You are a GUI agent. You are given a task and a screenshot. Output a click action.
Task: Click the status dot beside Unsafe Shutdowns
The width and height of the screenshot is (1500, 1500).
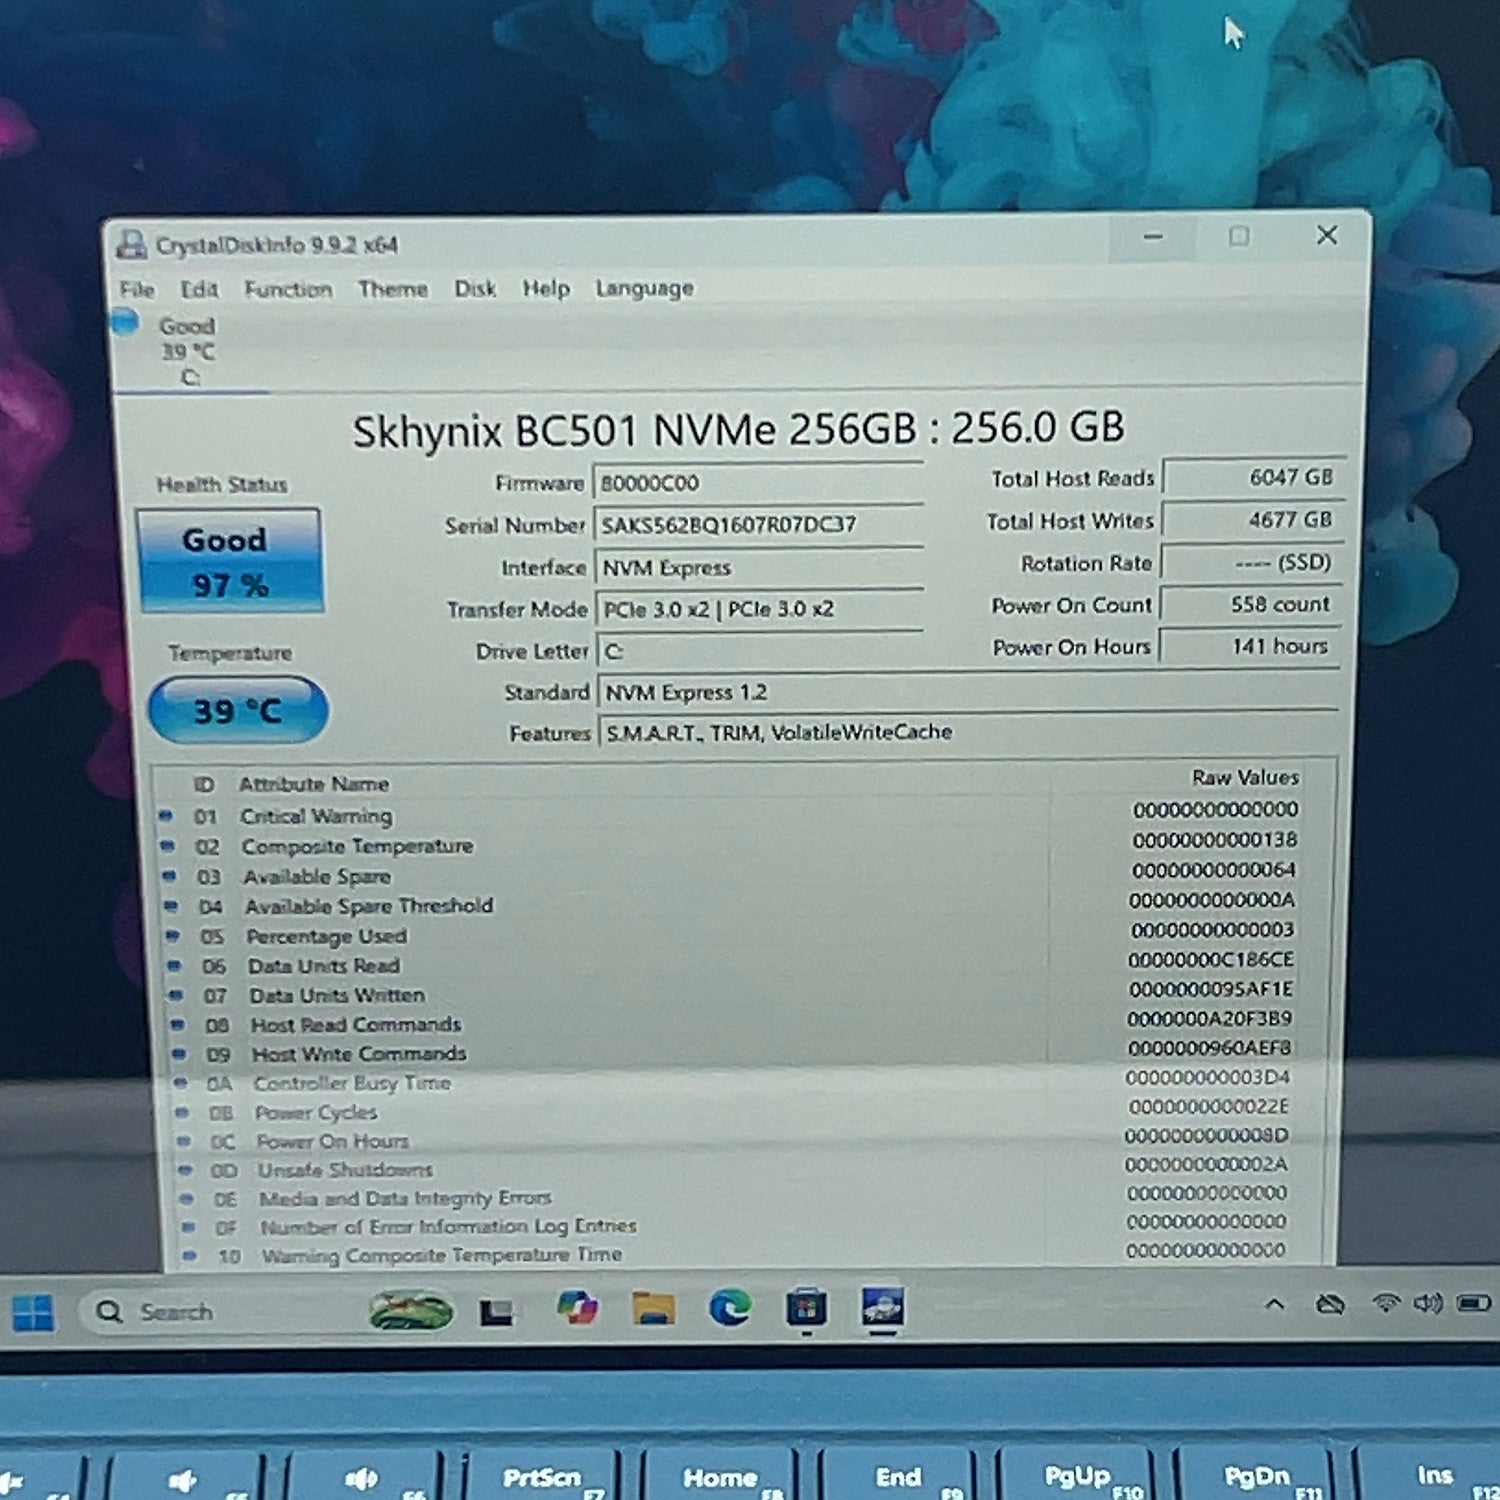click(185, 1169)
